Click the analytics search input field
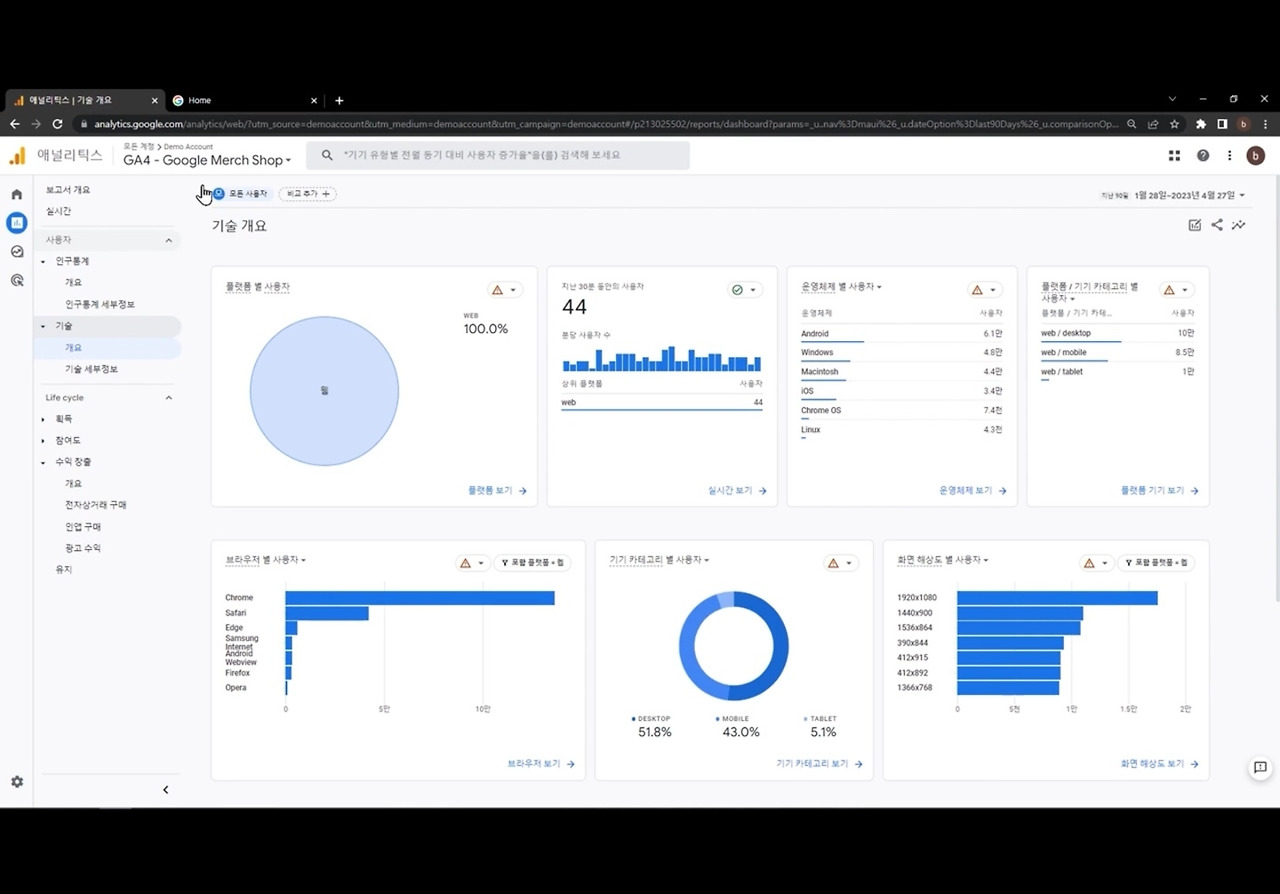 [x=498, y=156]
